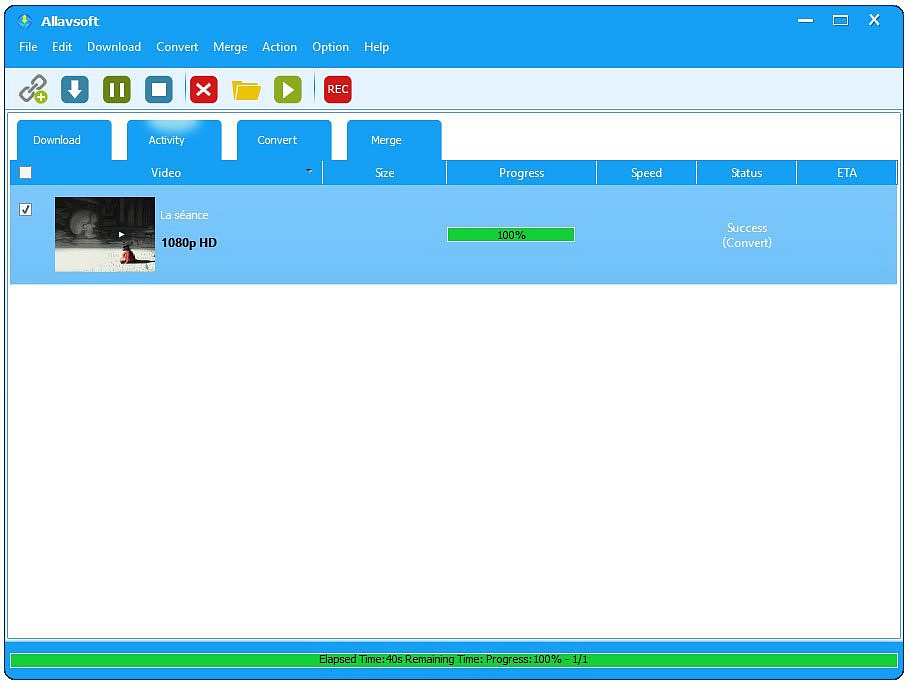The height and width of the screenshot is (687, 909).
Task: Click the Success (Convert) status text
Action: click(x=746, y=235)
